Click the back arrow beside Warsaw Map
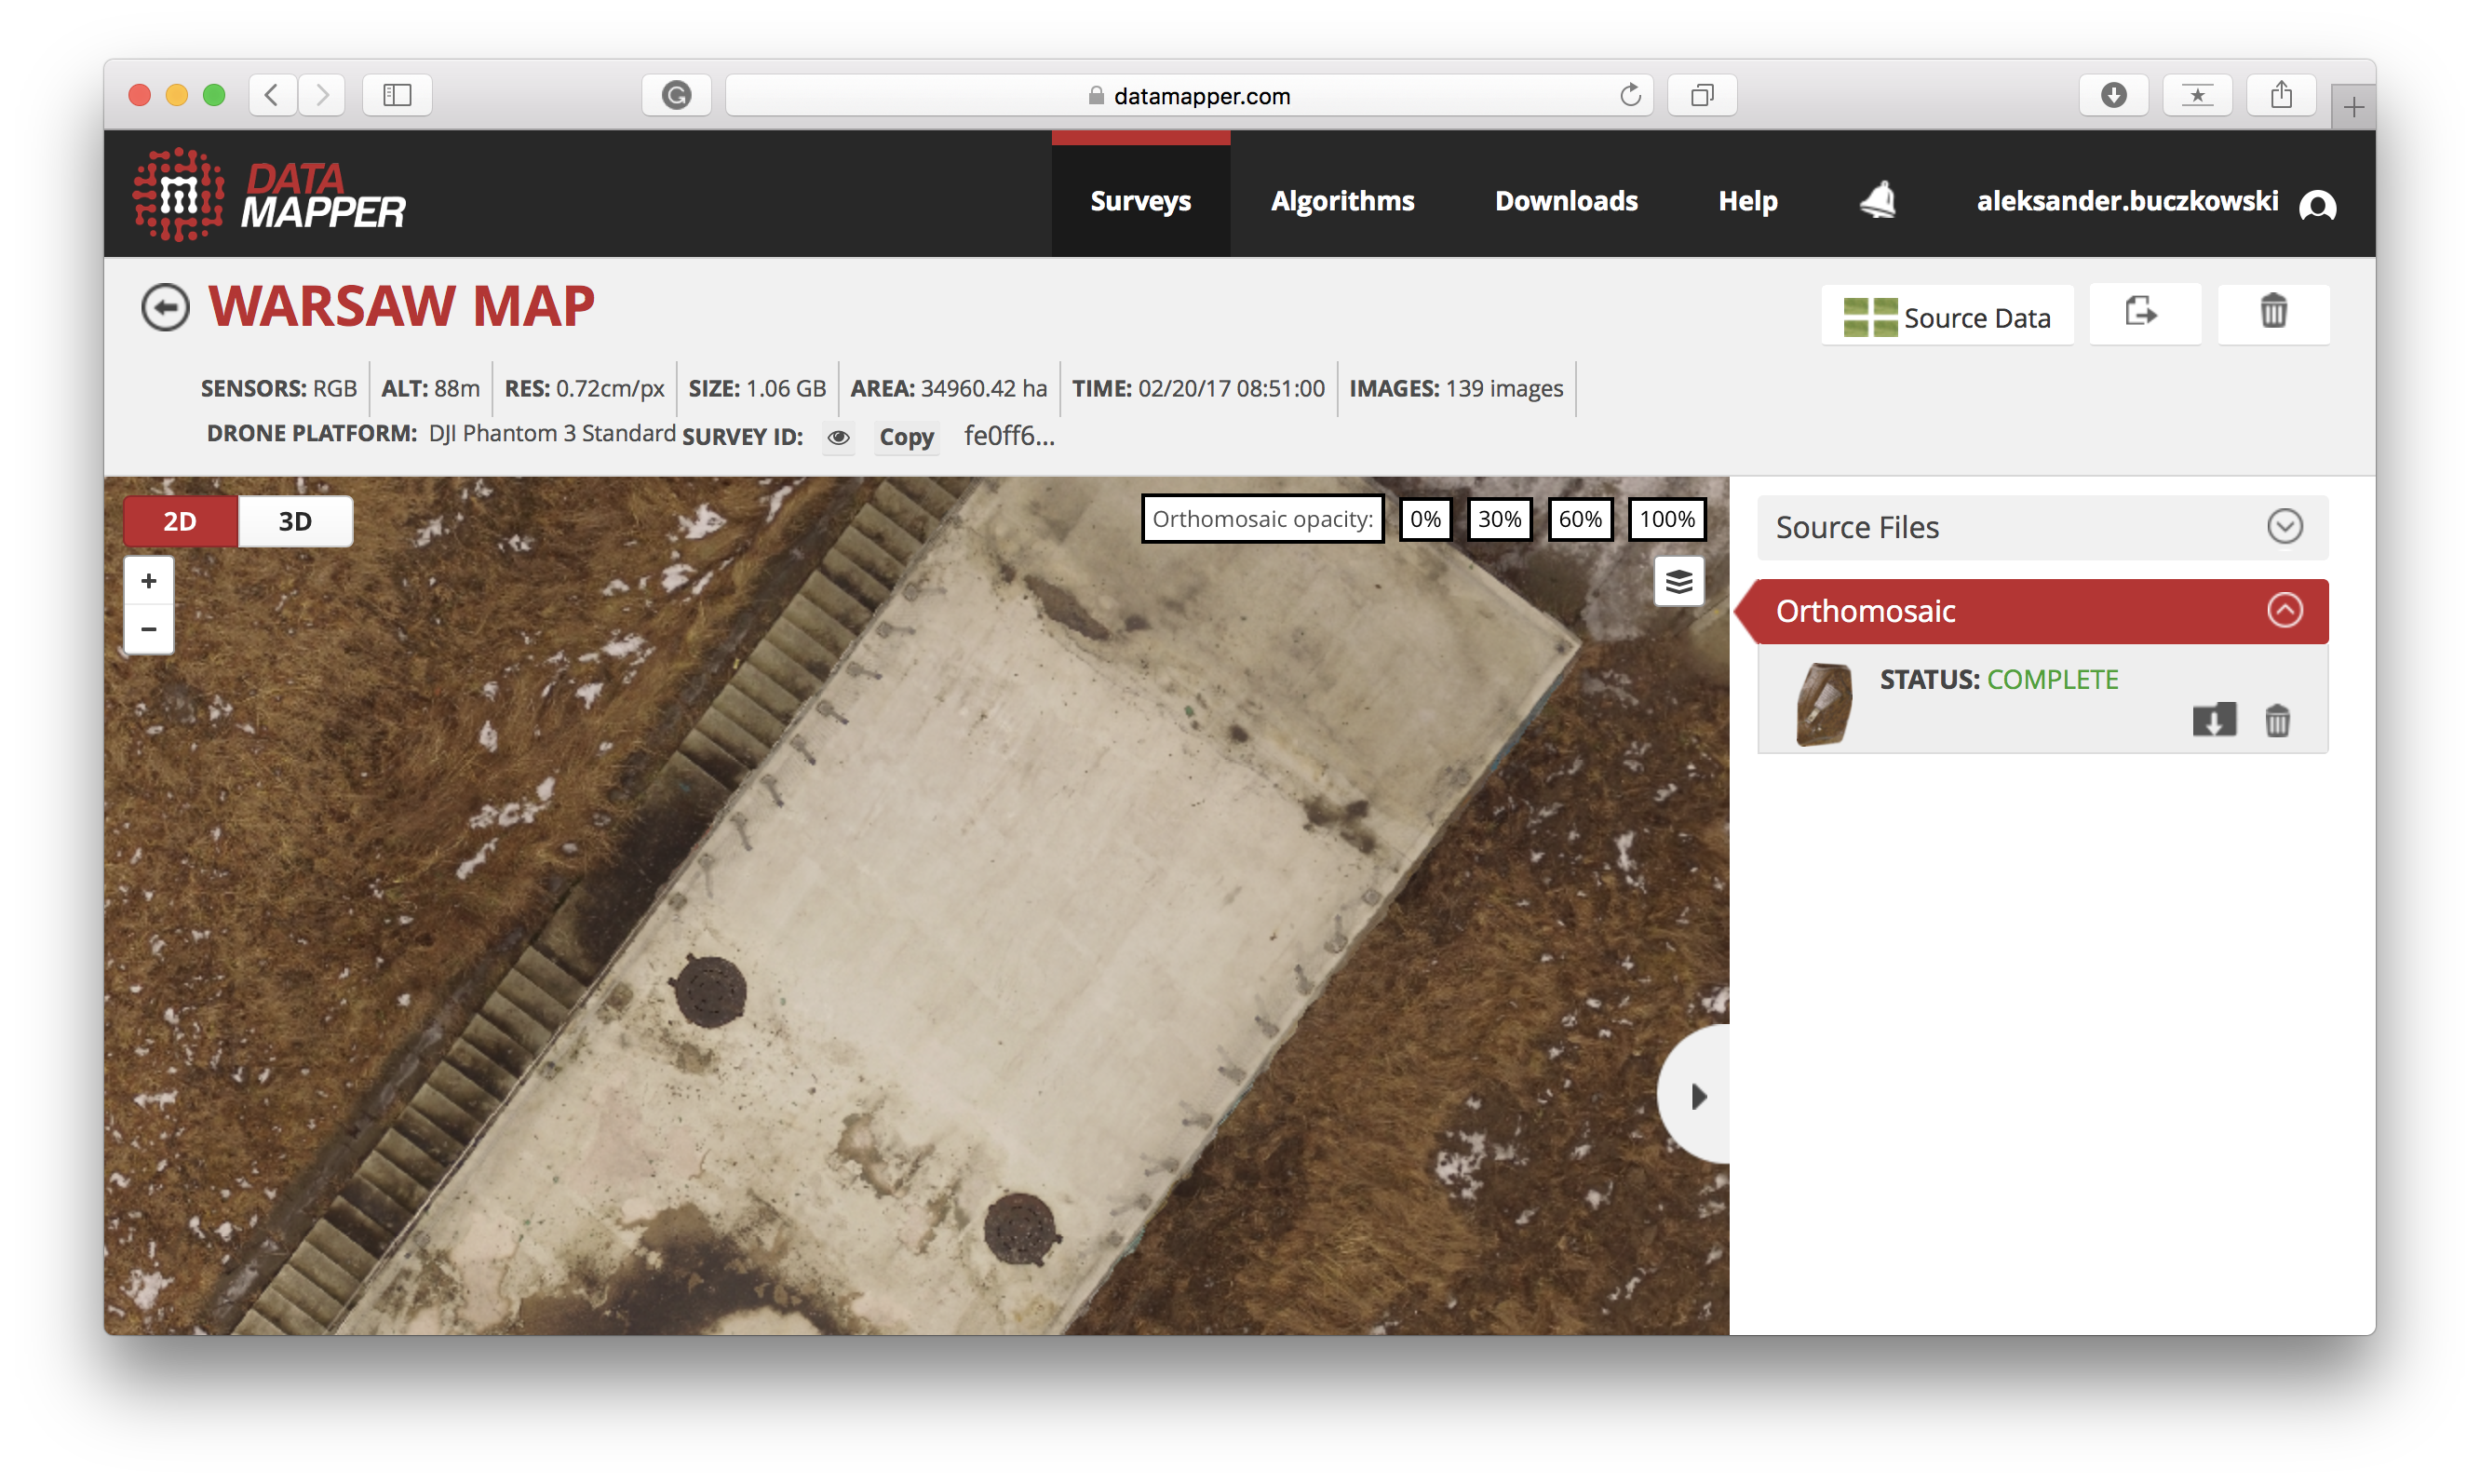 [165, 307]
